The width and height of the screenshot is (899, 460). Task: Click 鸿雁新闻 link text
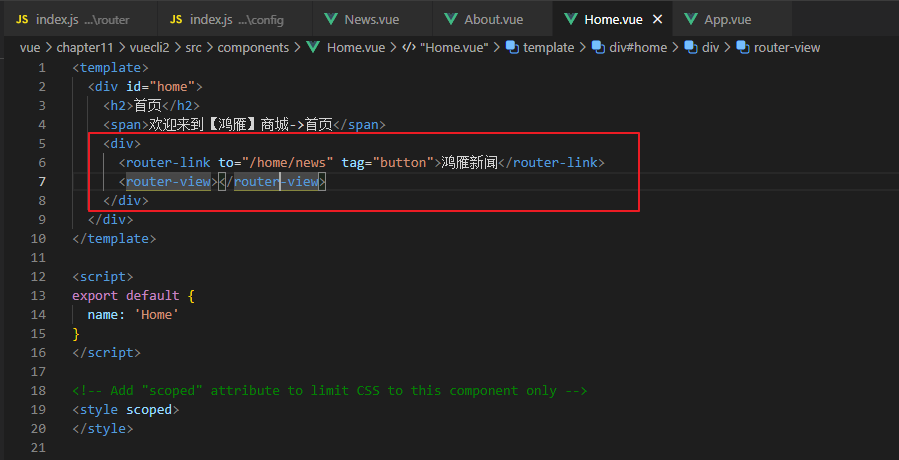tap(469, 163)
